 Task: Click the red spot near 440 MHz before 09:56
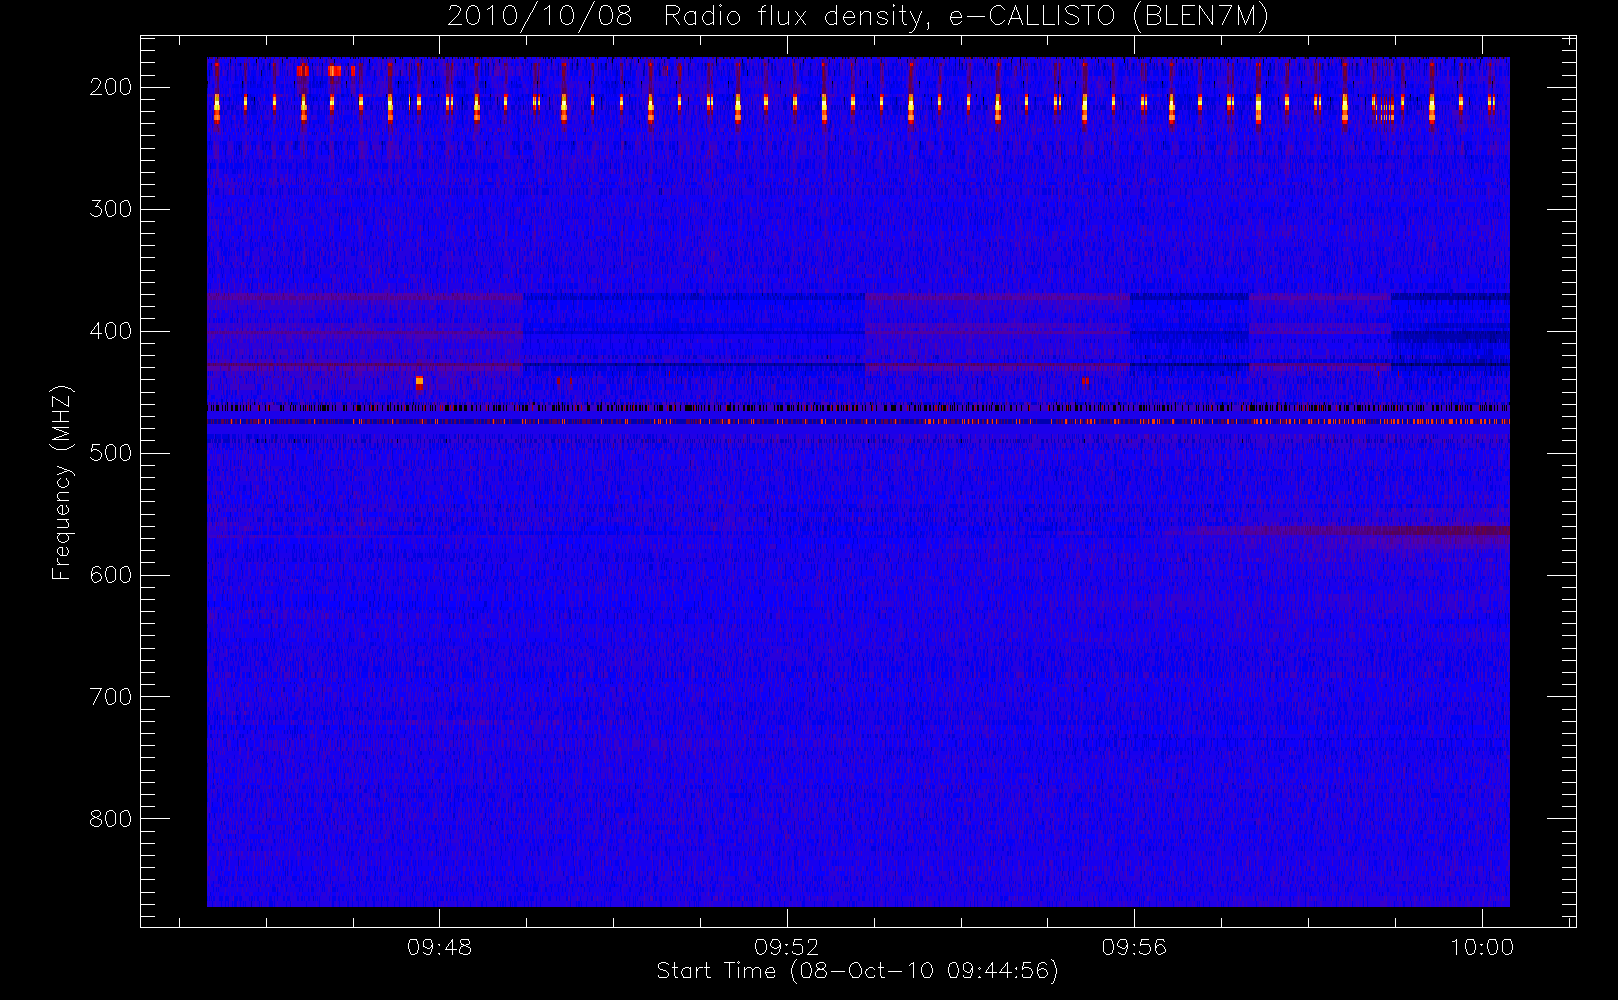click(x=1085, y=381)
